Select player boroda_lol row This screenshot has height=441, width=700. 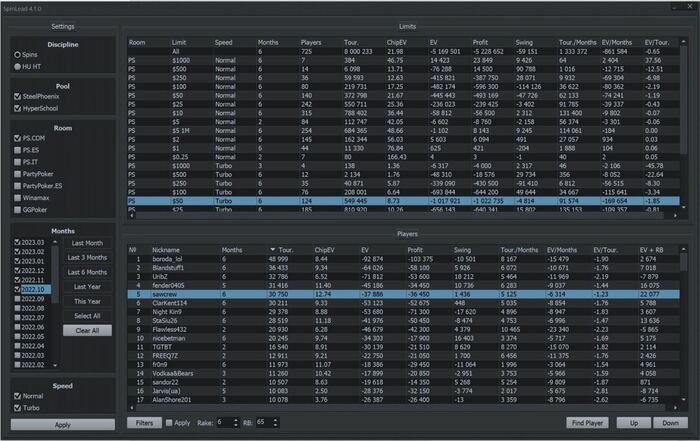click(x=403, y=259)
